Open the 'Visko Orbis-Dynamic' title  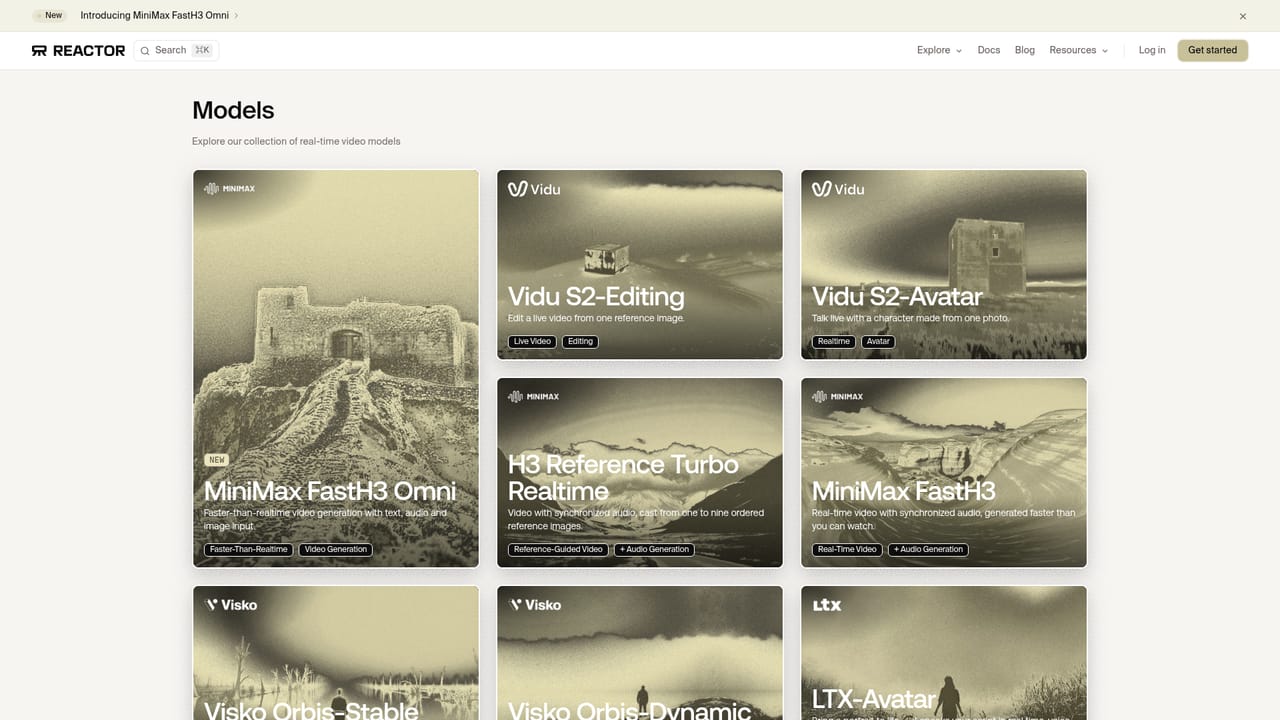coord(629,711)
